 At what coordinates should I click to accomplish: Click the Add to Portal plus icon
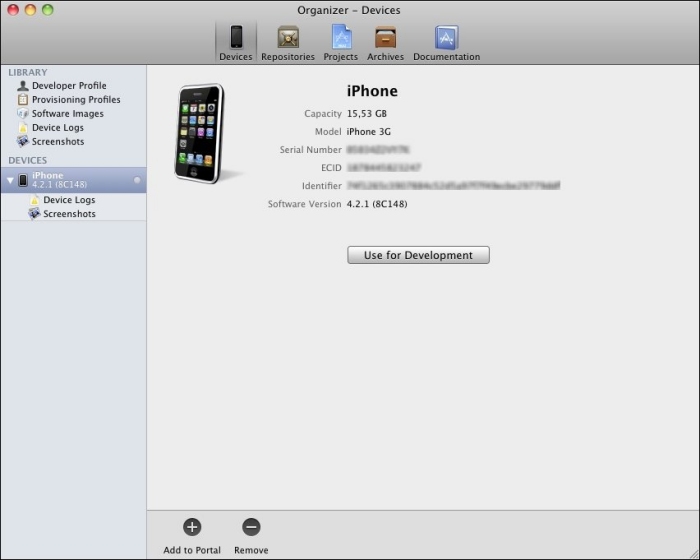[x=192, y=527]
